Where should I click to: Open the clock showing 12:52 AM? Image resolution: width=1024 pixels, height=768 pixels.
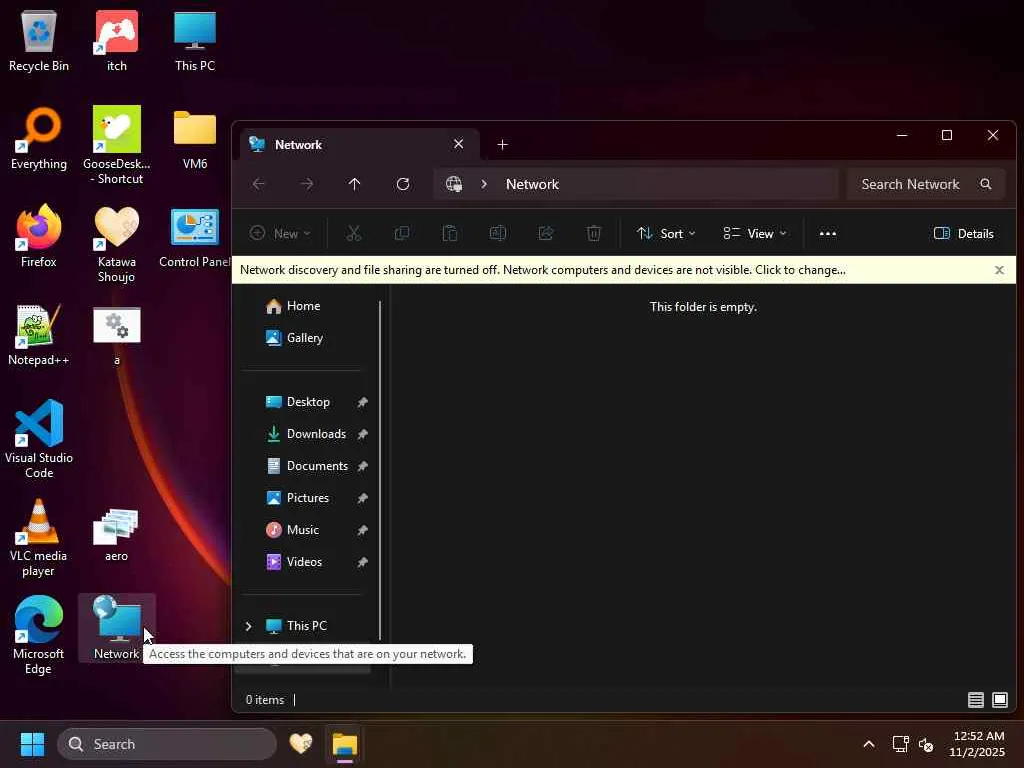coord(978,744)
